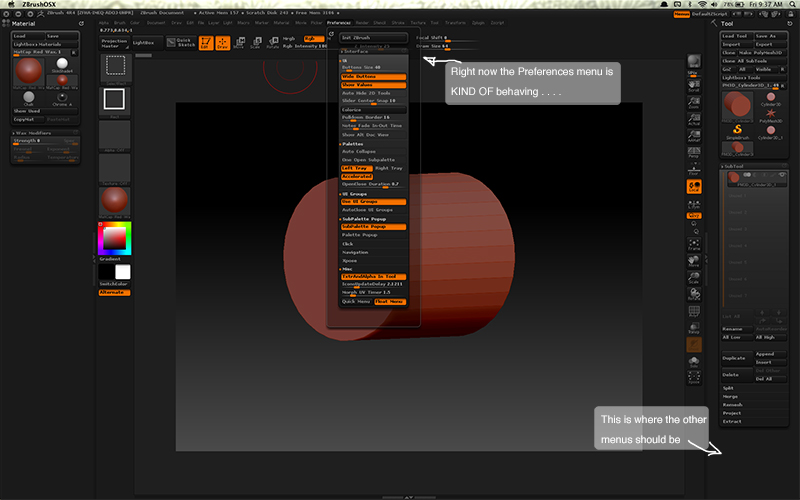Click the Append subtool button
Image resolution: width=800 pixels, height=500 pixels.
770,354
